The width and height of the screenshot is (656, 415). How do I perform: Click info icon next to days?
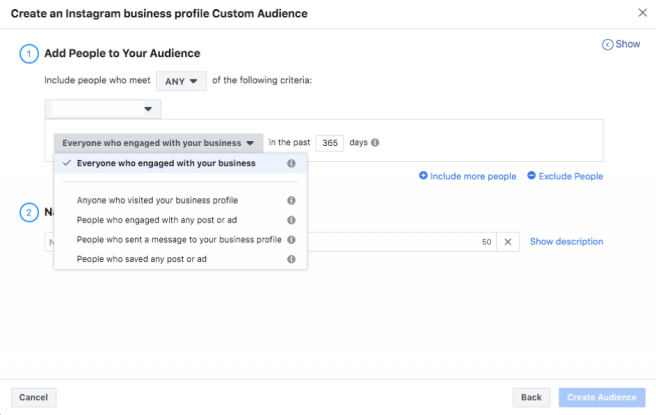(375, 143)
